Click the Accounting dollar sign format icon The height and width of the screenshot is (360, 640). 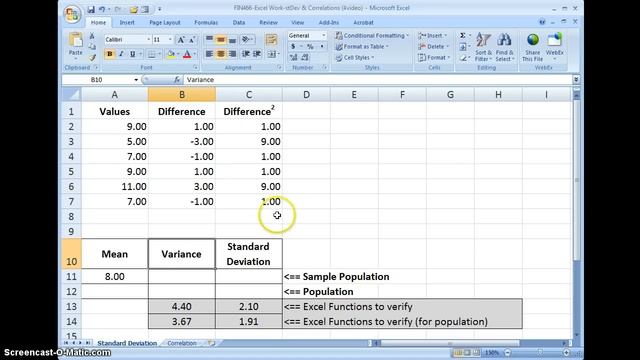pyautogui.click(x=293, y=47)
